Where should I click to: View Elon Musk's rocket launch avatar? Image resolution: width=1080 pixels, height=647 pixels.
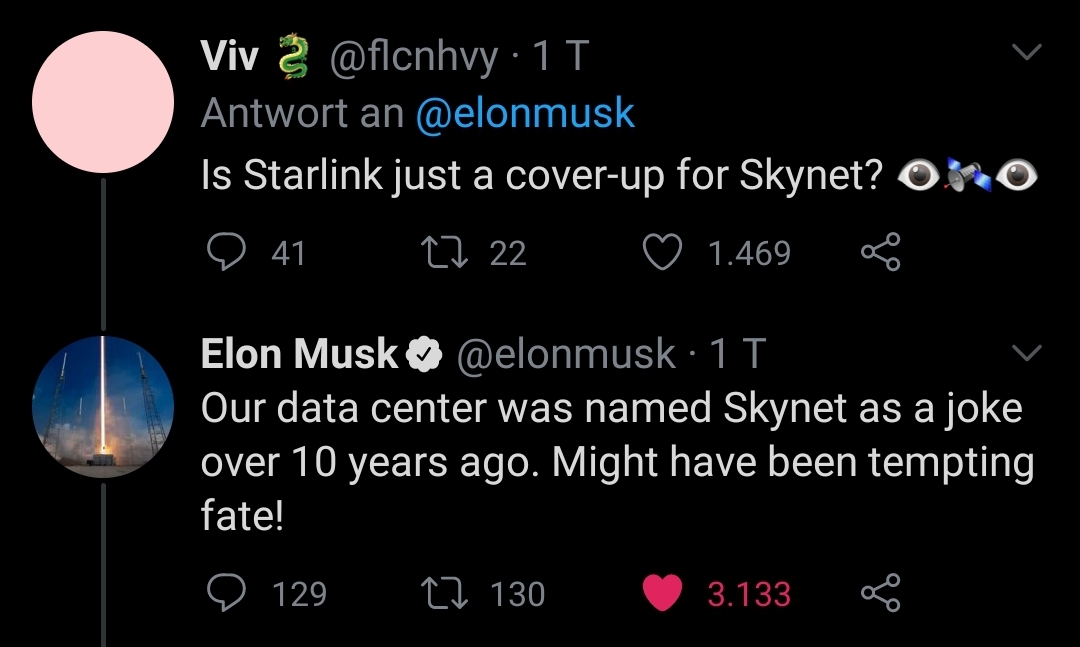[x=103, y=406]
